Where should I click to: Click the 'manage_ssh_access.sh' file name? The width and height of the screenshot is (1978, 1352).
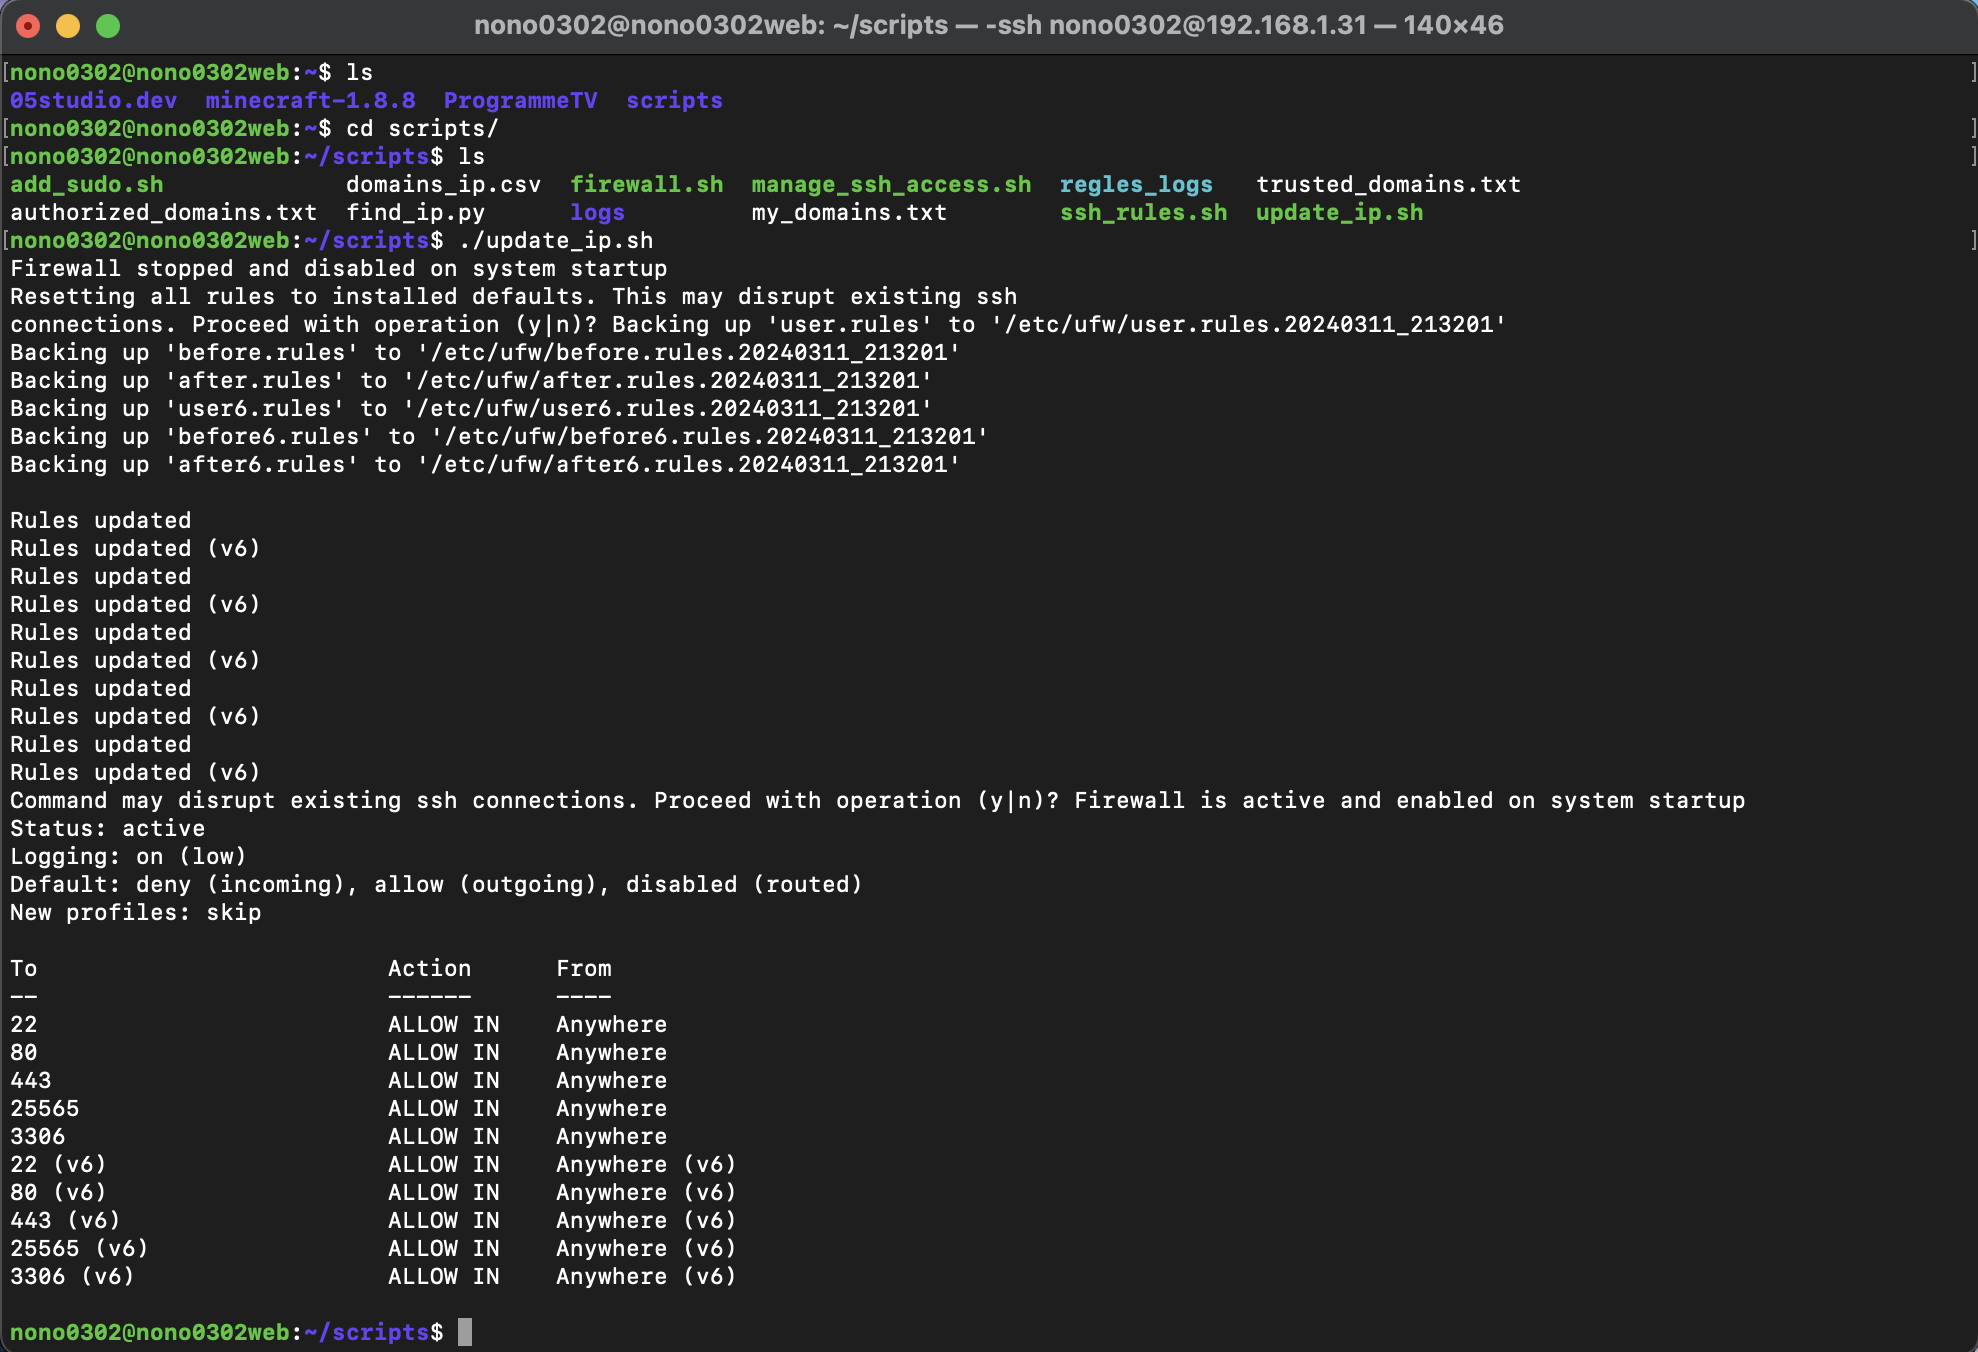coord(892,184)
